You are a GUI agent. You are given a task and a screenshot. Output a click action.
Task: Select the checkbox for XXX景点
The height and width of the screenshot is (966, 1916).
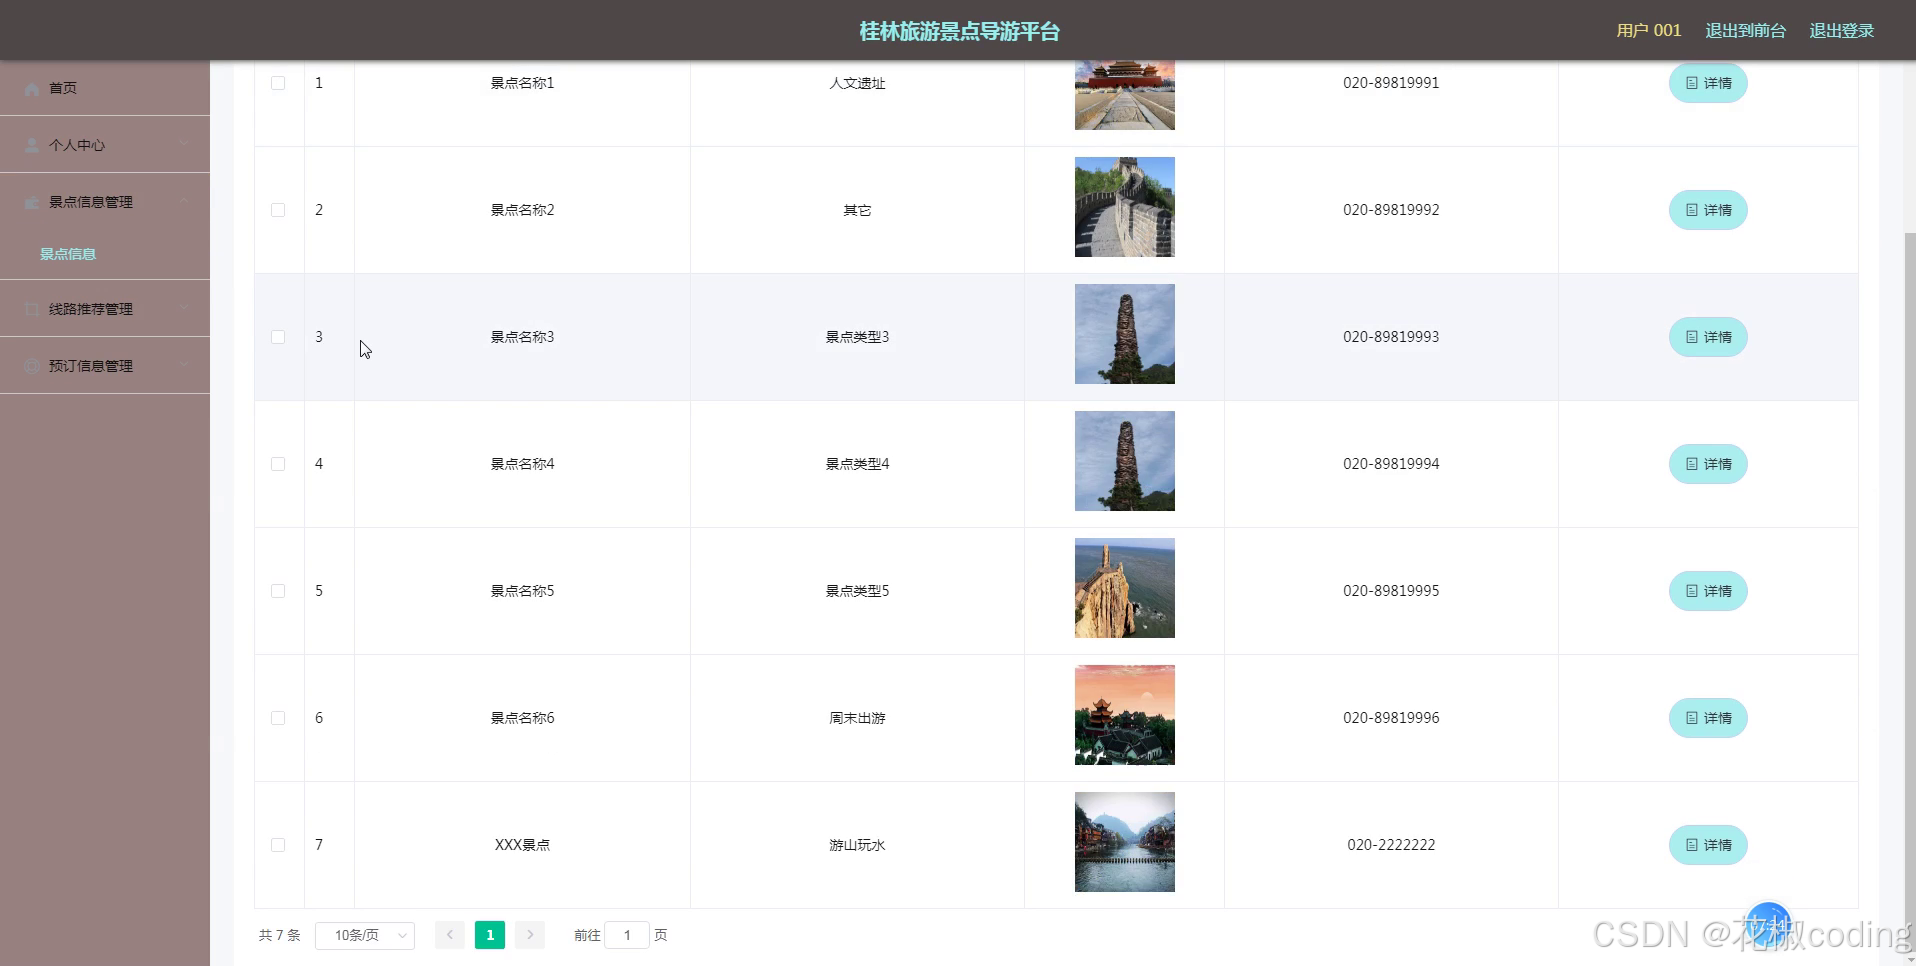pyautogui.click(x=278, y=845)
